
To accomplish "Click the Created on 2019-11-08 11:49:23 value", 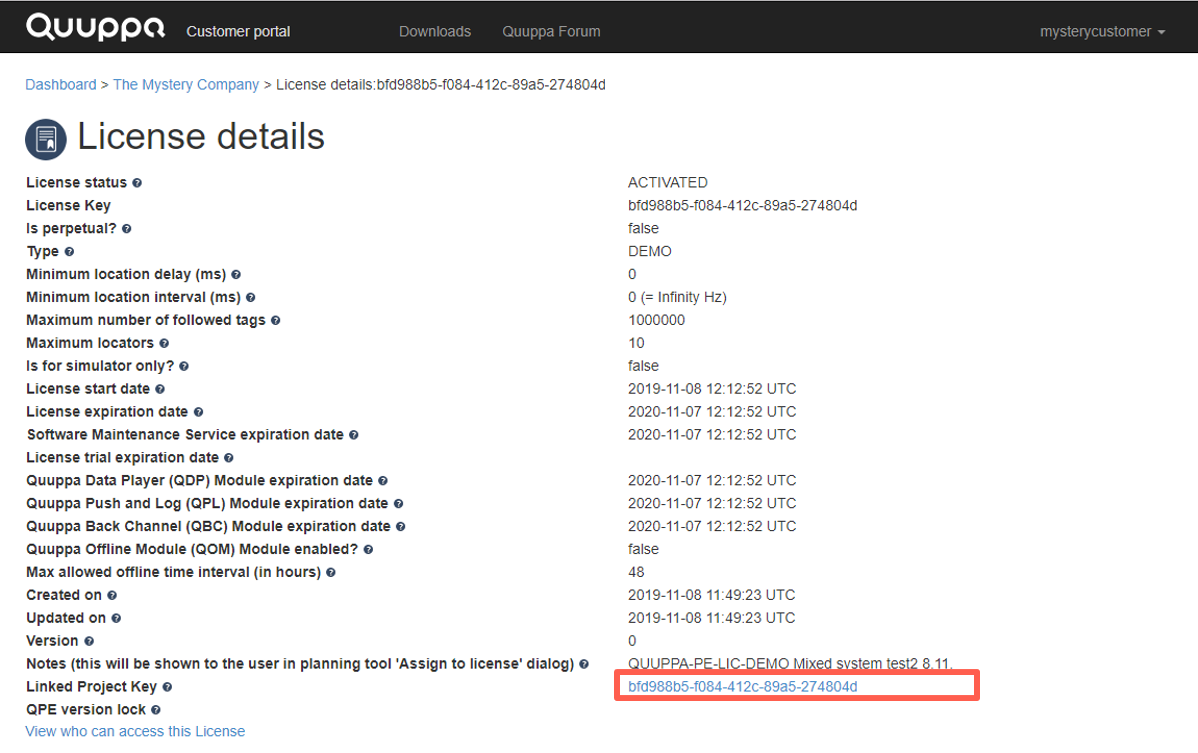I will coord(711,595).
